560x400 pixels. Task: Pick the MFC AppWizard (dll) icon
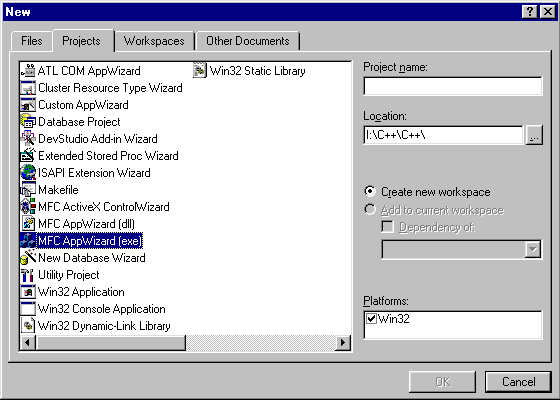point(28,224)
